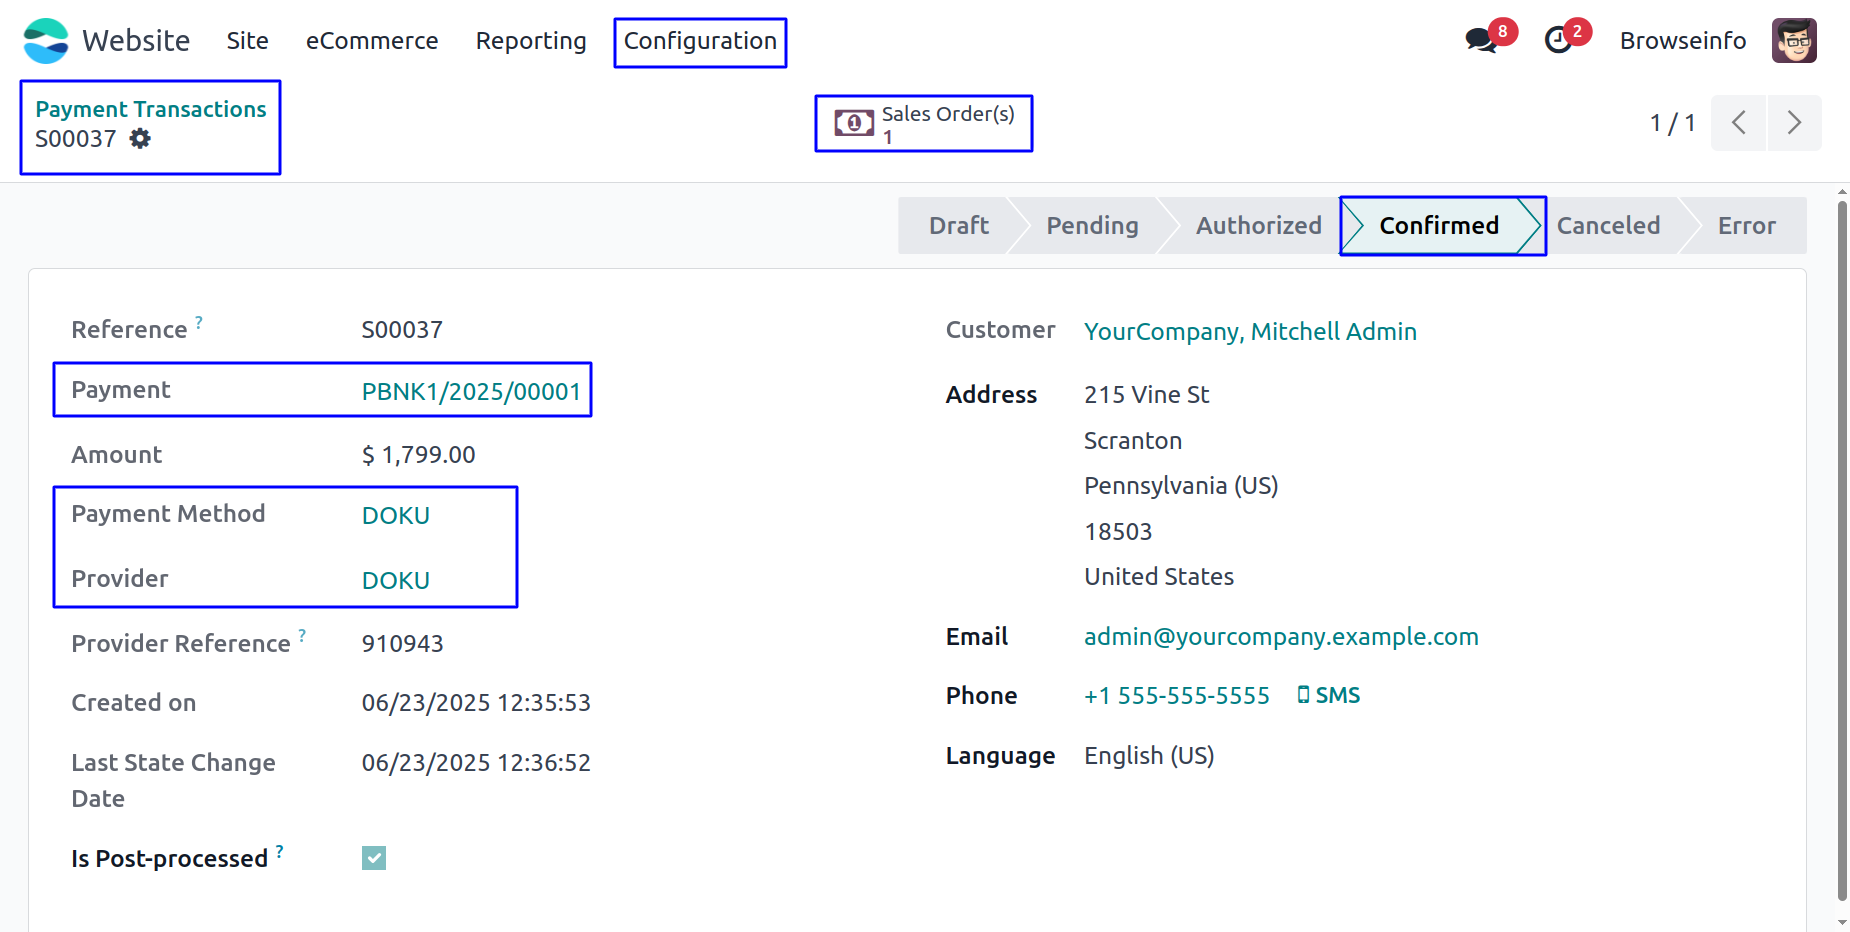Click the SMS phone icon
Image resolution: width=1850 pixels, height=932 pixels.
tap(1303, 695)
